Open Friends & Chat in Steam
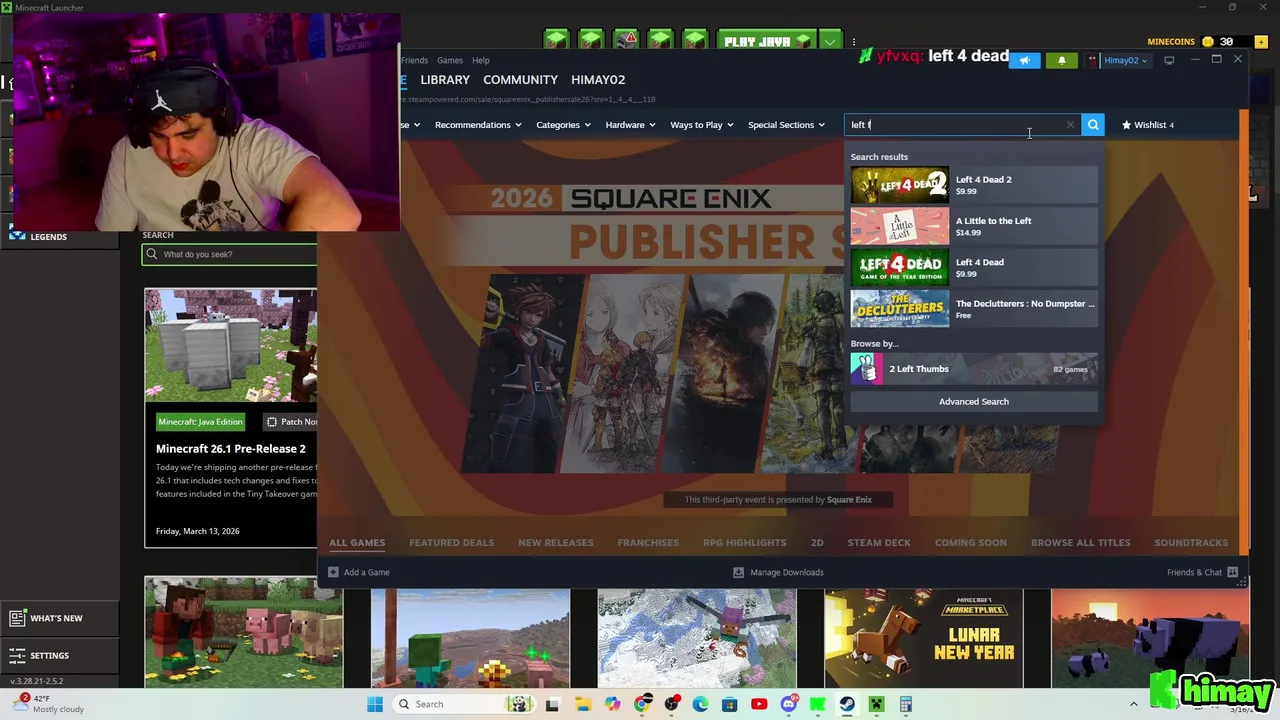The width and height of the screenshot is (1280, 720). coord(1202,572)
